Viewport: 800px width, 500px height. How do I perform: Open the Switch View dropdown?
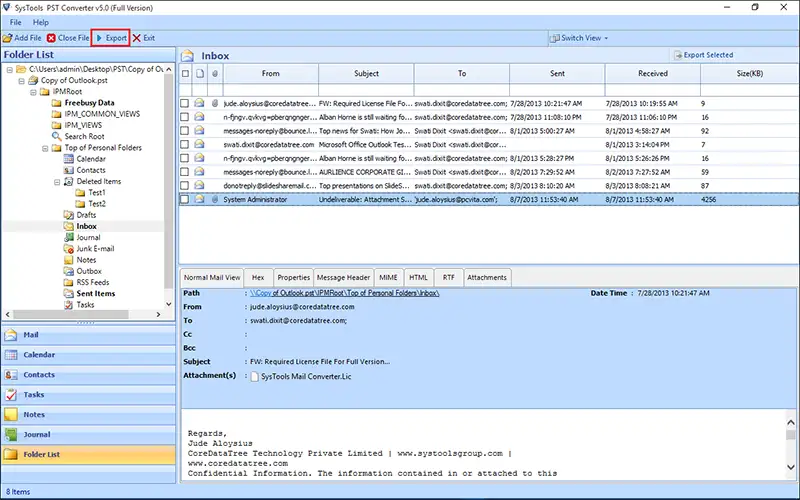(x=580, y=38)
